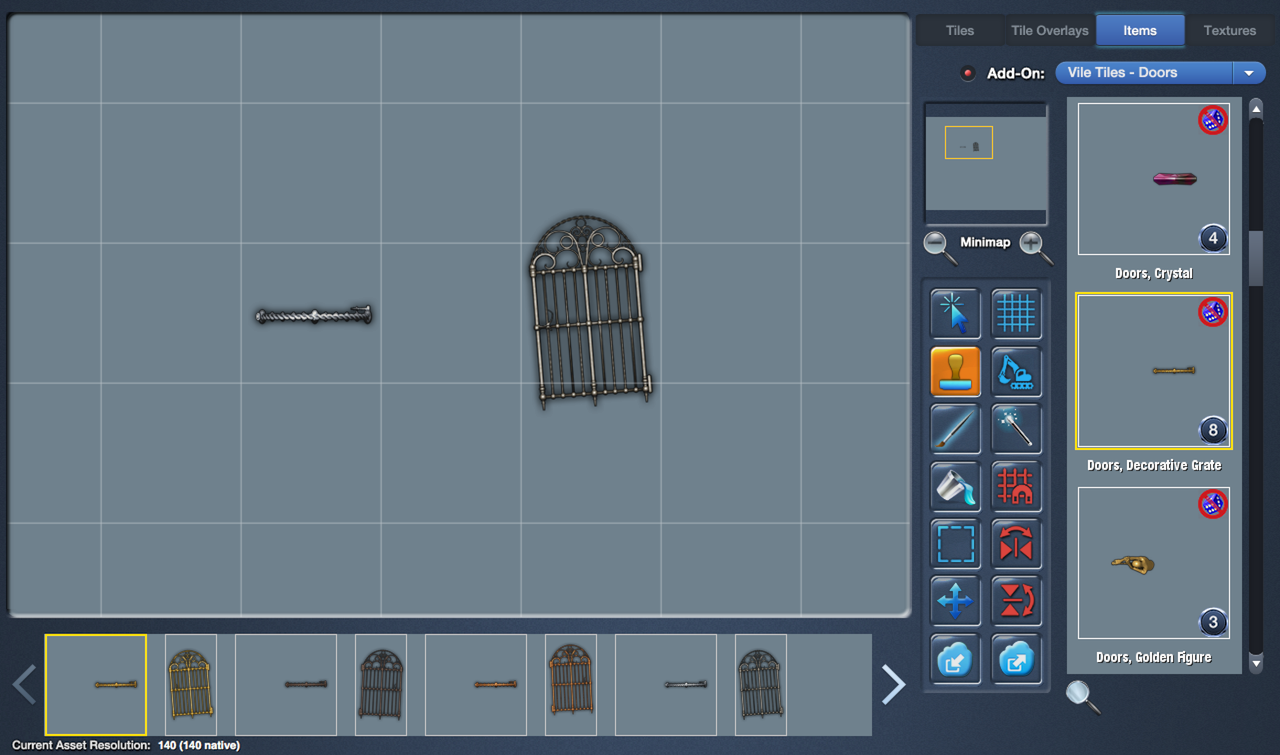1280x755 pixels.
Task: Toggle the grid display tool
Action: point(1016,314)
